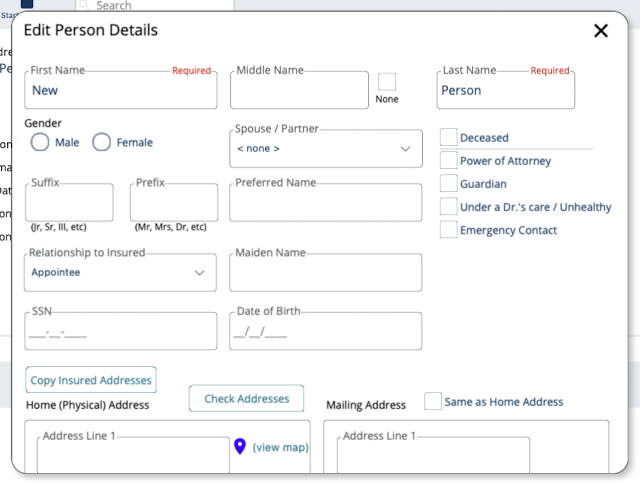Screen dimensions: 640x485
Task: Focus the First Name field
Action: point(121,90)
